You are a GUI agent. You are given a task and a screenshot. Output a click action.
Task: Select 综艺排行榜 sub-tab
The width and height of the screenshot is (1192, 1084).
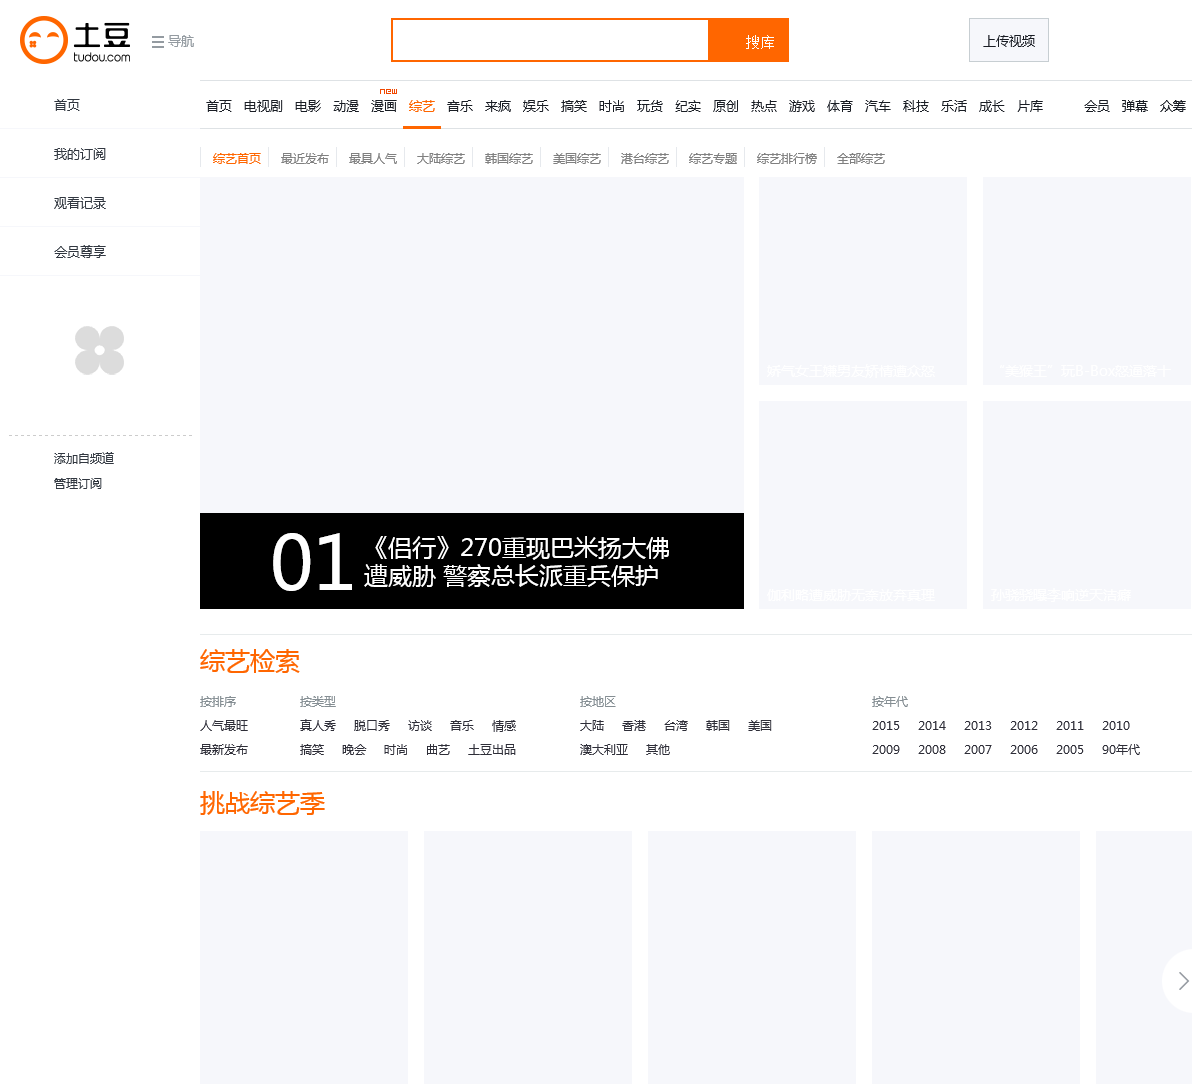[787, 159]
